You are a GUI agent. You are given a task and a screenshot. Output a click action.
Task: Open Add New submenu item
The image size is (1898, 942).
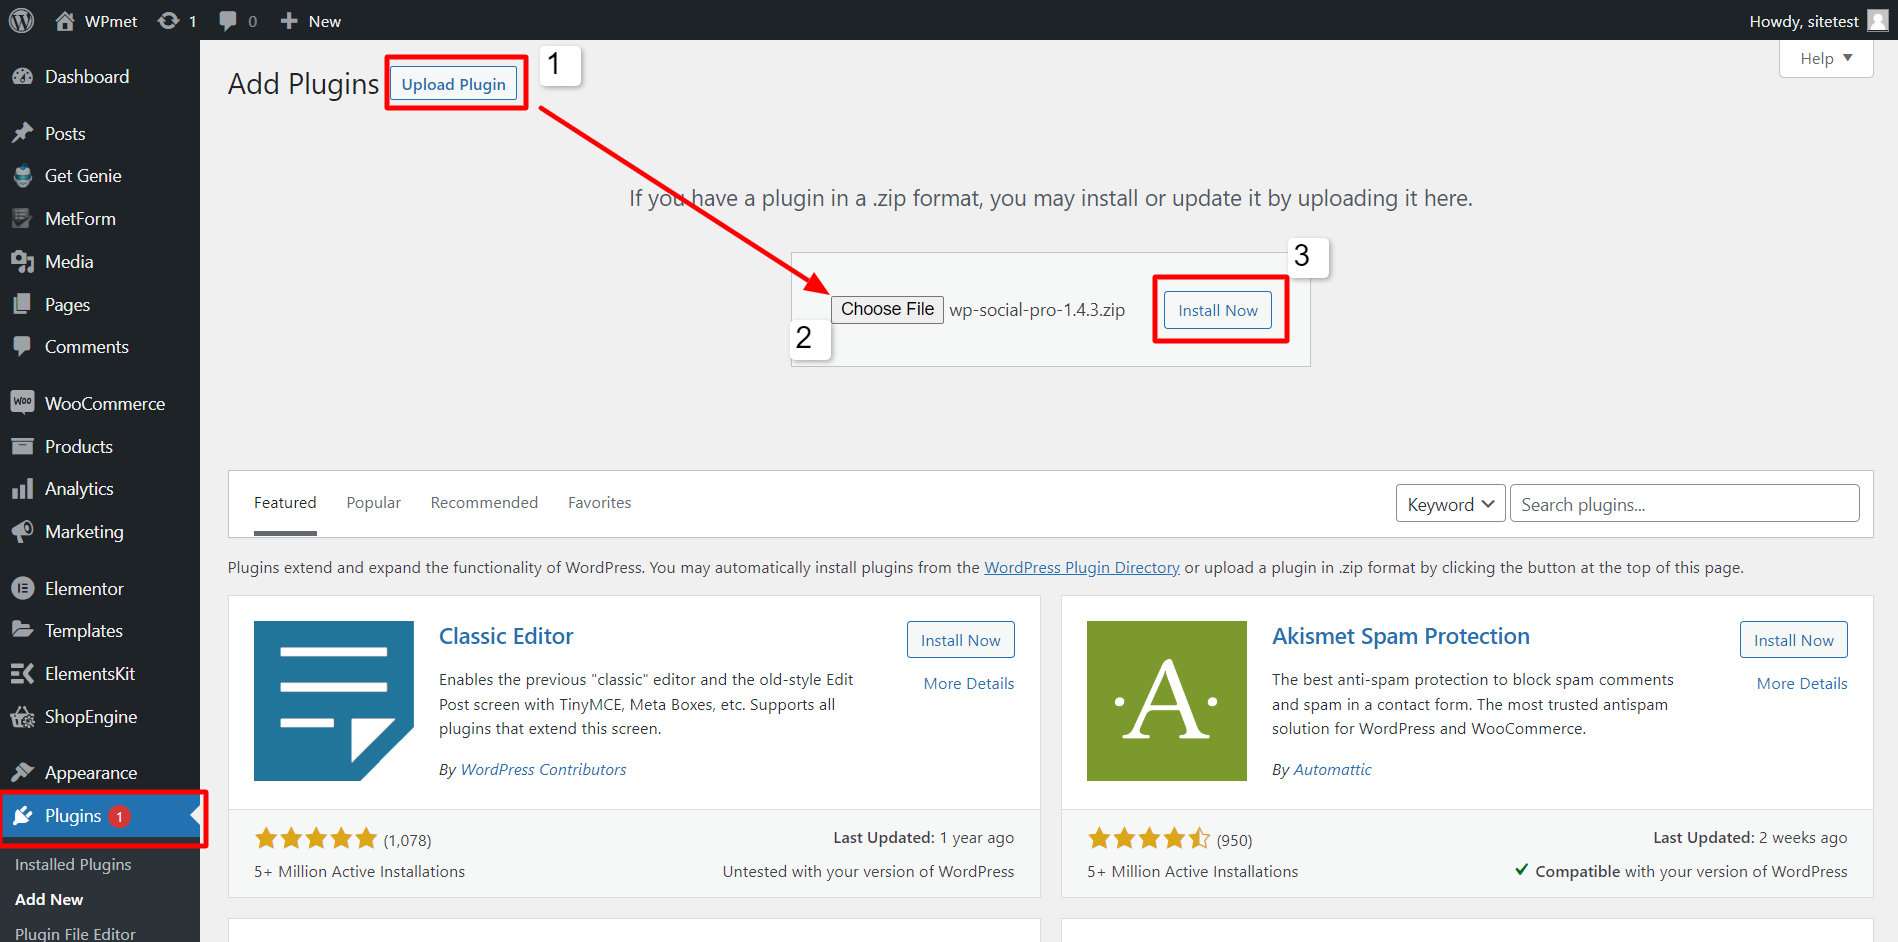coord(49,899)
